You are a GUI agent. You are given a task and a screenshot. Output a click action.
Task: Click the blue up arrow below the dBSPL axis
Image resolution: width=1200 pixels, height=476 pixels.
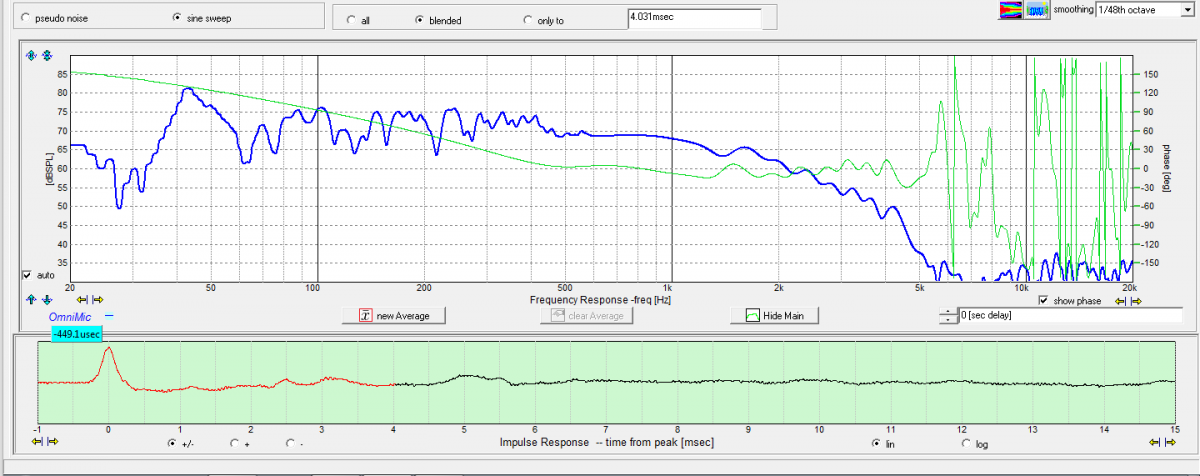point(30,299)
